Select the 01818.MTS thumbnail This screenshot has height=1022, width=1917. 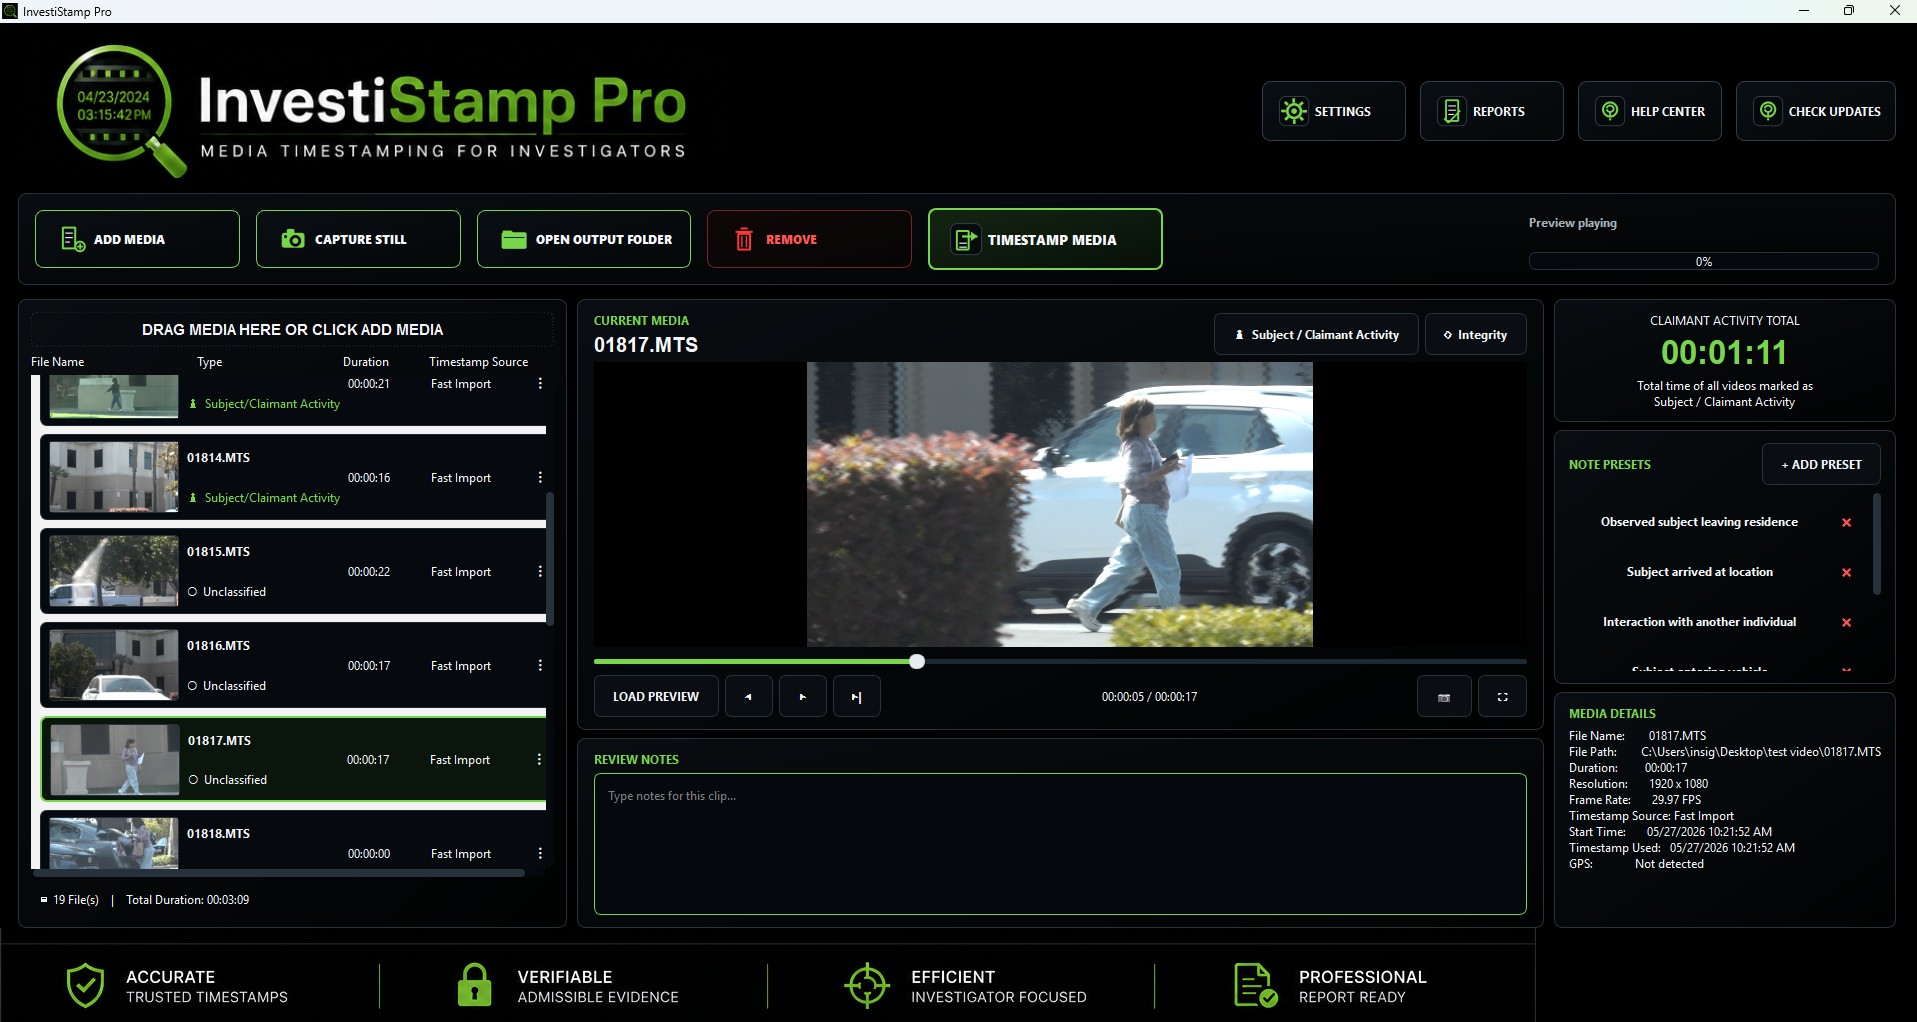tap(114, 843)
